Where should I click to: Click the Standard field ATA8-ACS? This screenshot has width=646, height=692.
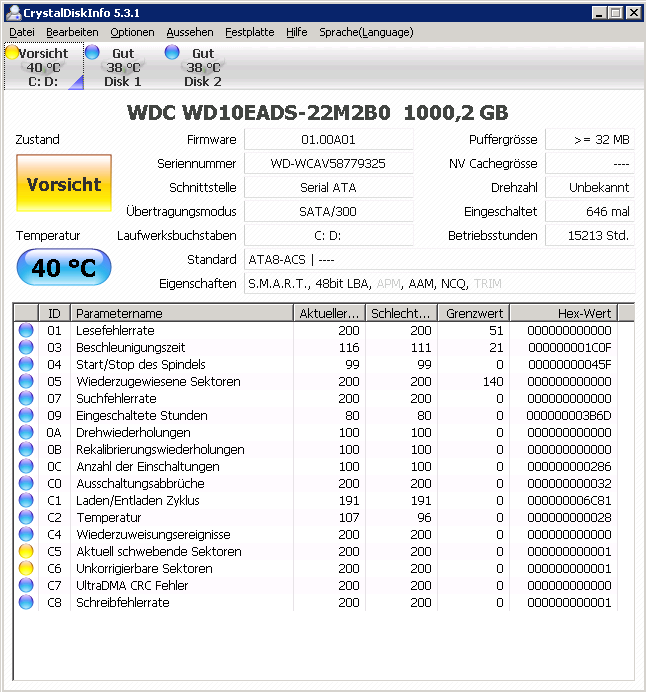click(x=439, y=260)
